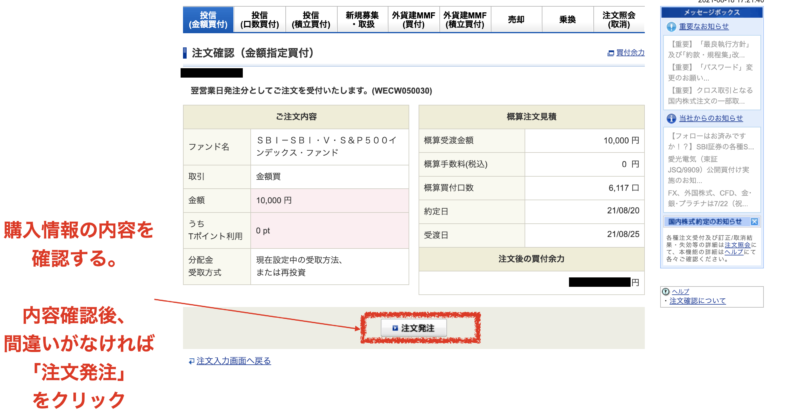Open the 「最良執行方針」 notice entry

(711, 50)
